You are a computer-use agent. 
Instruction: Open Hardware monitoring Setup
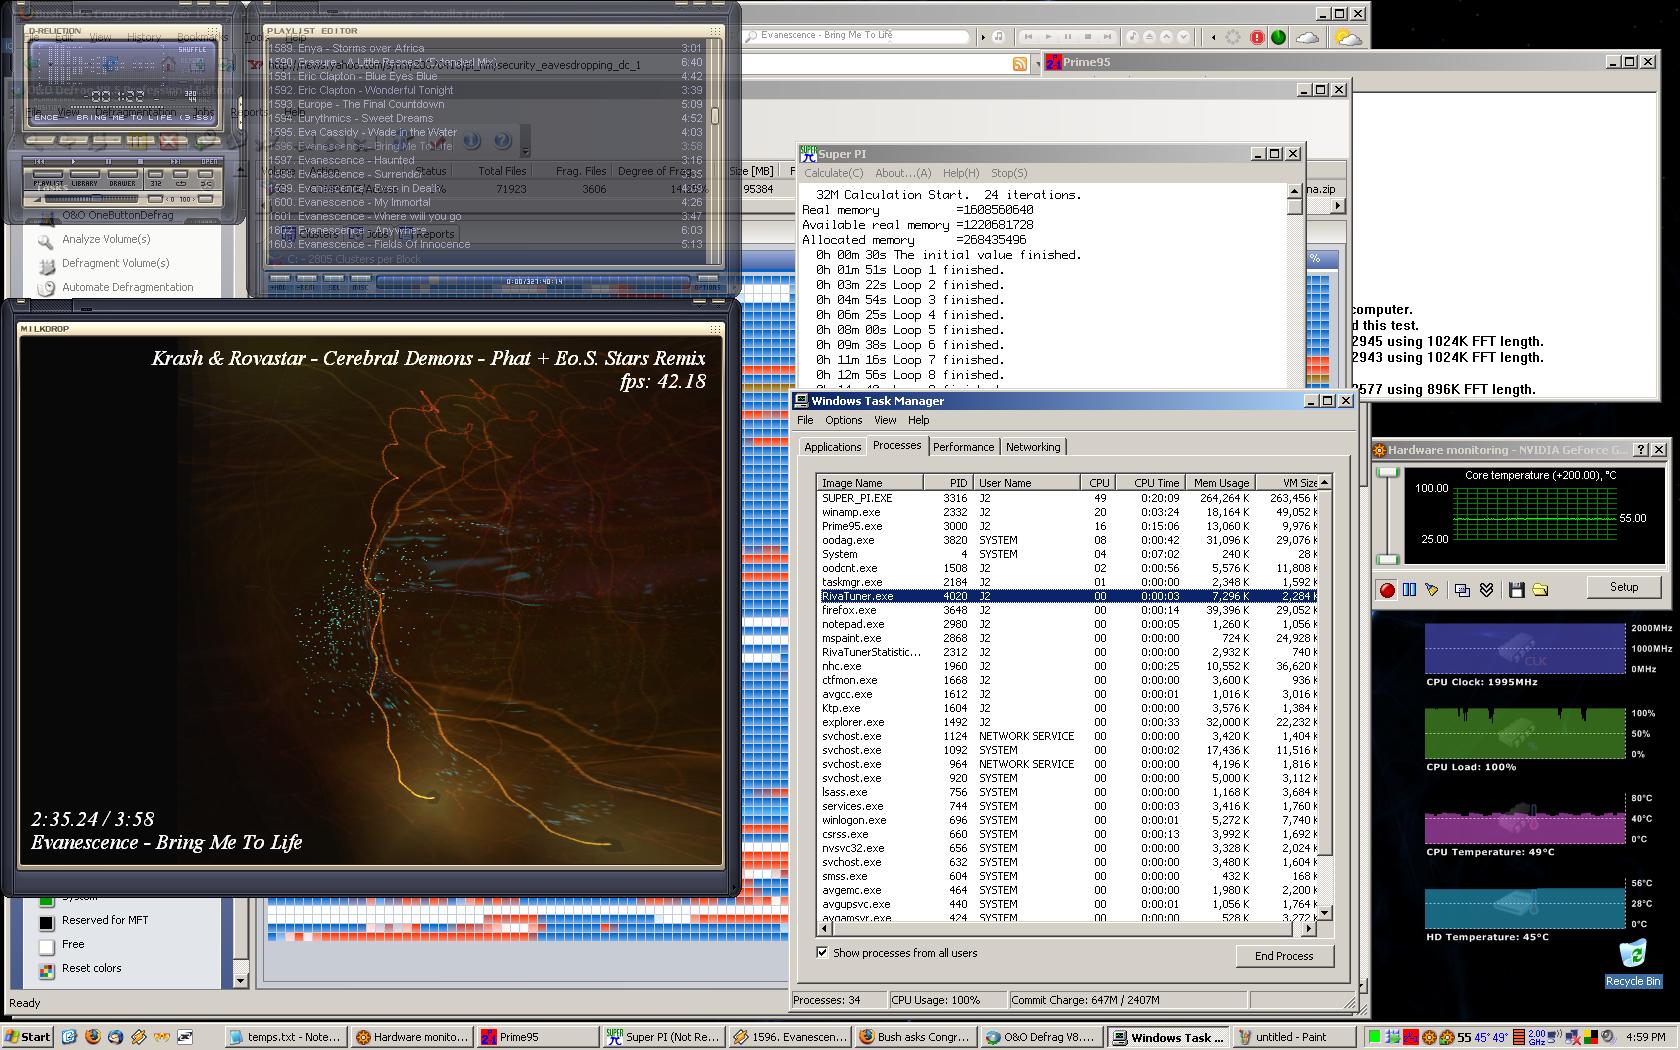pos(1624,588)
